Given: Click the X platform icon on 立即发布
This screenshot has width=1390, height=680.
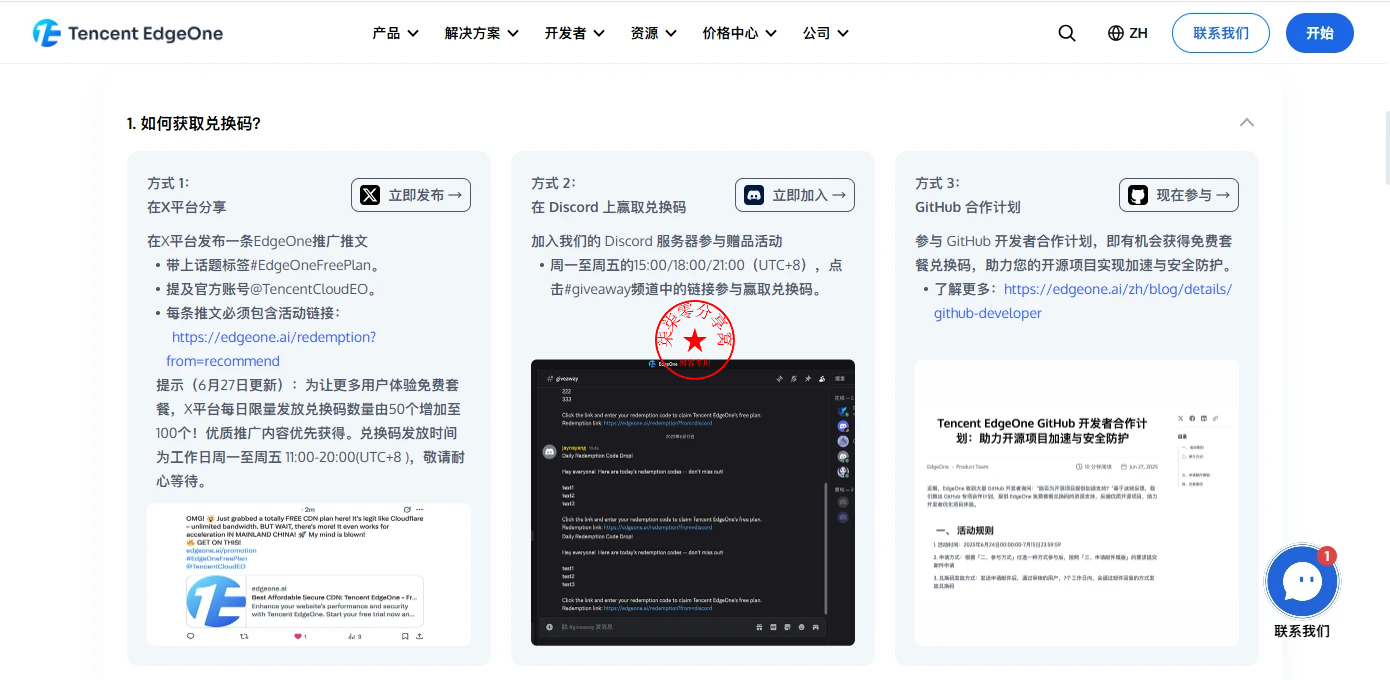Looking at the screenshot, I should click(x=370, y=195).
